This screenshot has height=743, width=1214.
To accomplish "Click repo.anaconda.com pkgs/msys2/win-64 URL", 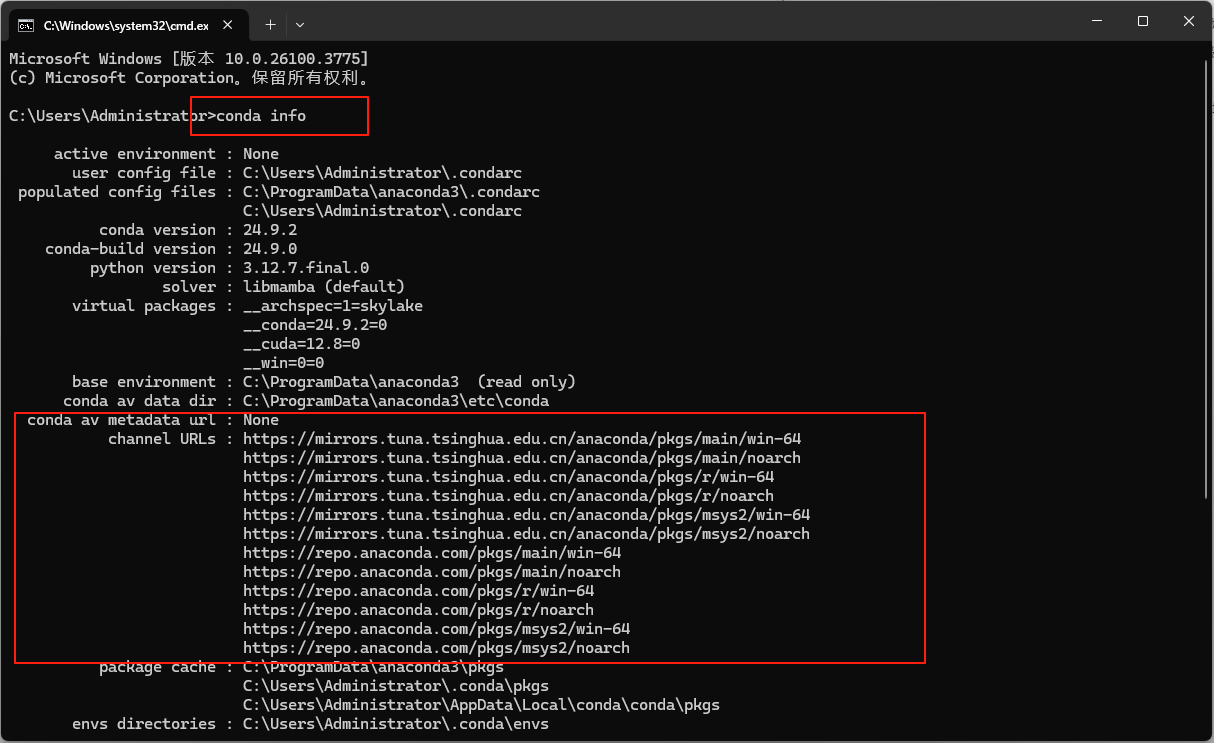I will pyautogui.click(x=436, y=629).
